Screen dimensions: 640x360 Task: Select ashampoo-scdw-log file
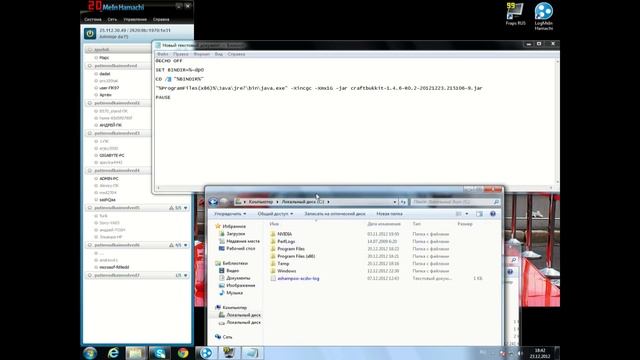click(298, 278)
